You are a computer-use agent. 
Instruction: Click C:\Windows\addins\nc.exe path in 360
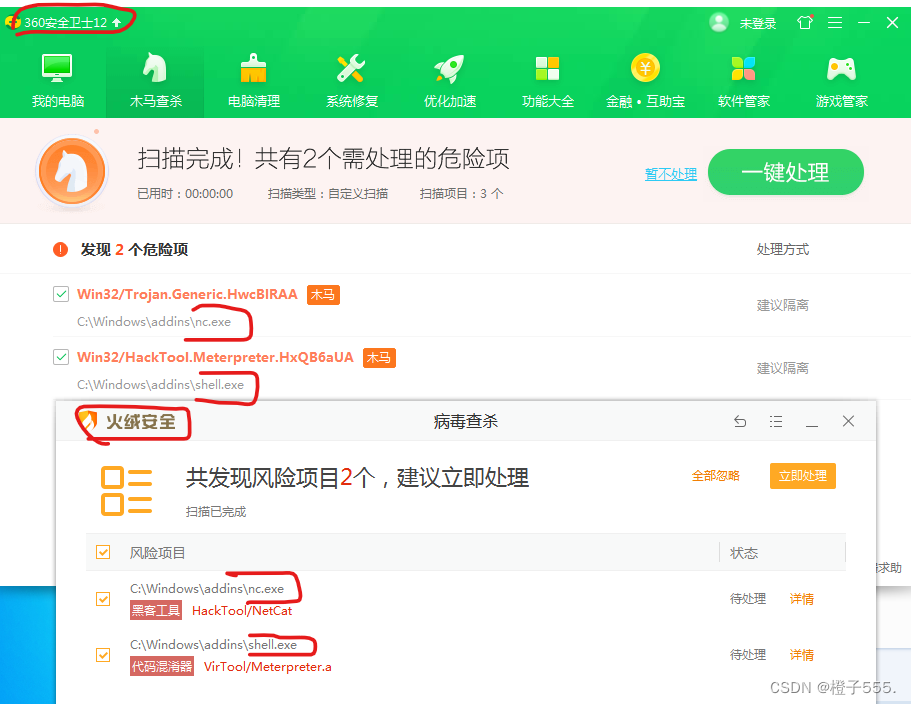154,322
